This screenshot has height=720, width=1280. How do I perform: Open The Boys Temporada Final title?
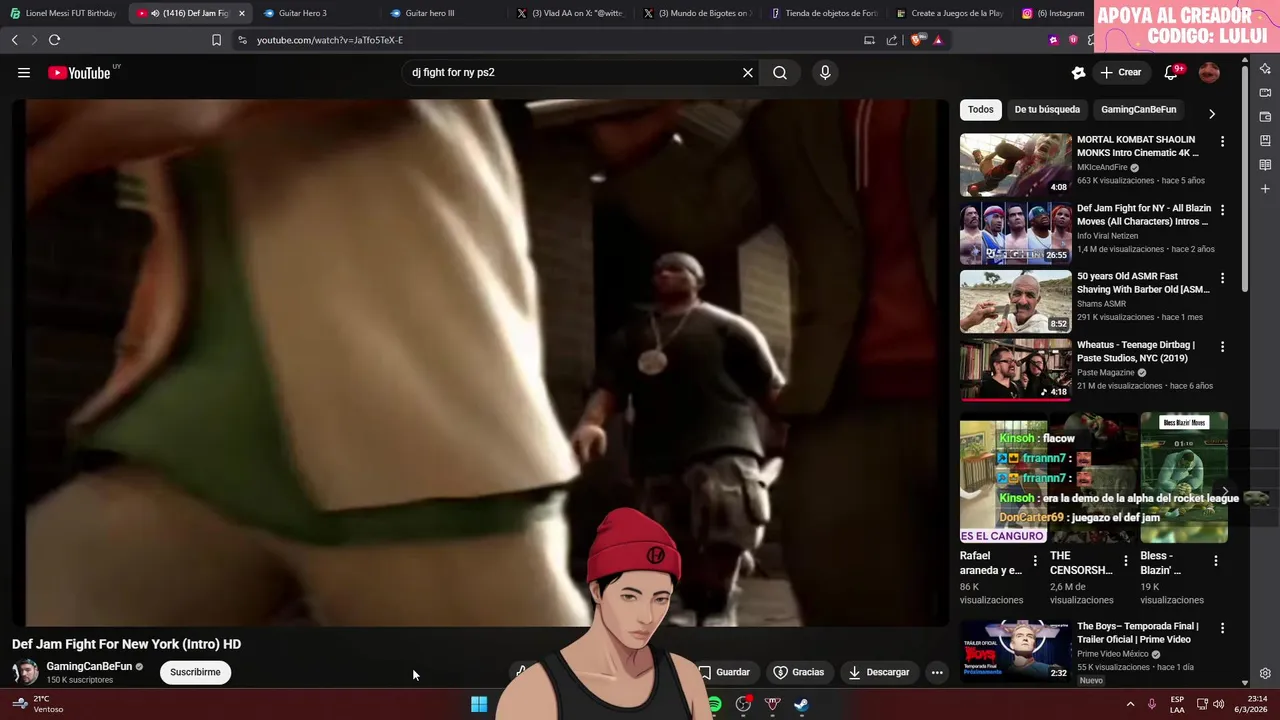click(x=1138, y=633)
